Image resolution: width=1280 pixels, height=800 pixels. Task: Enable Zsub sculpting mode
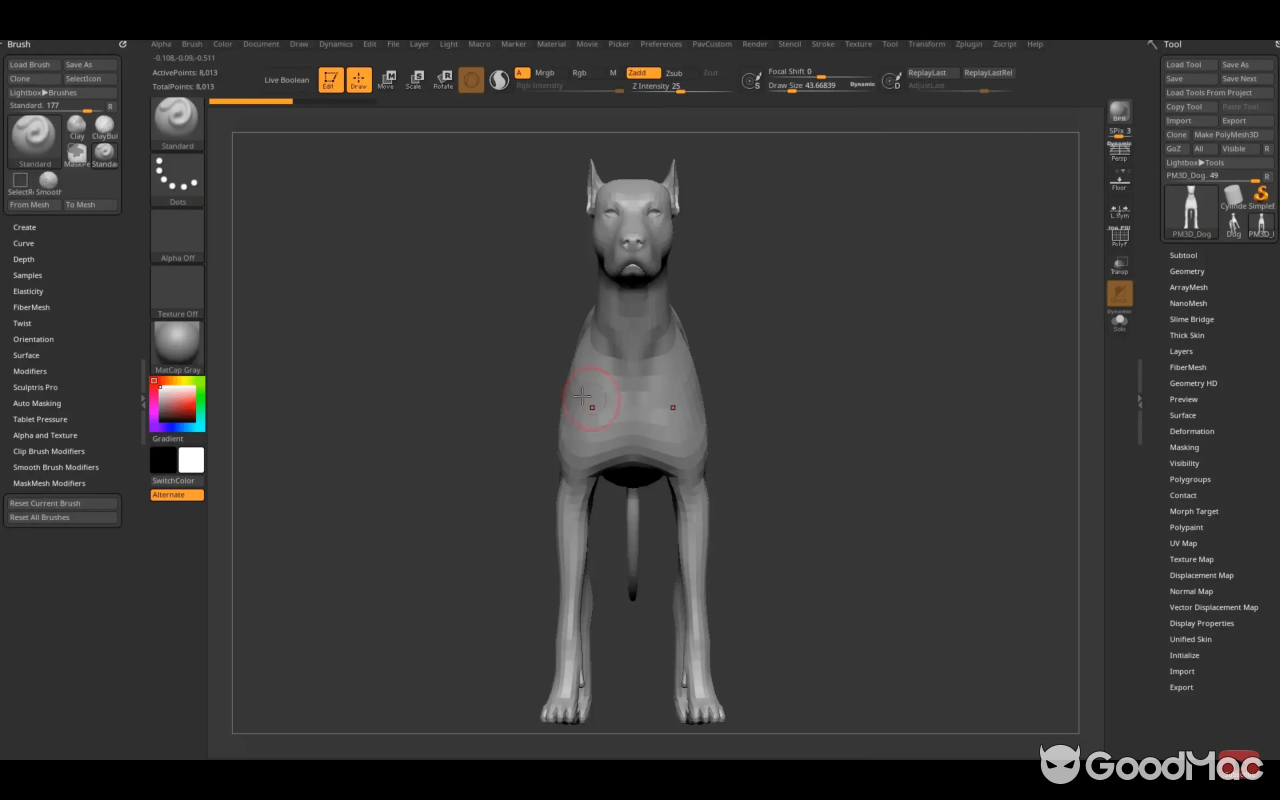tap(674, 72)
